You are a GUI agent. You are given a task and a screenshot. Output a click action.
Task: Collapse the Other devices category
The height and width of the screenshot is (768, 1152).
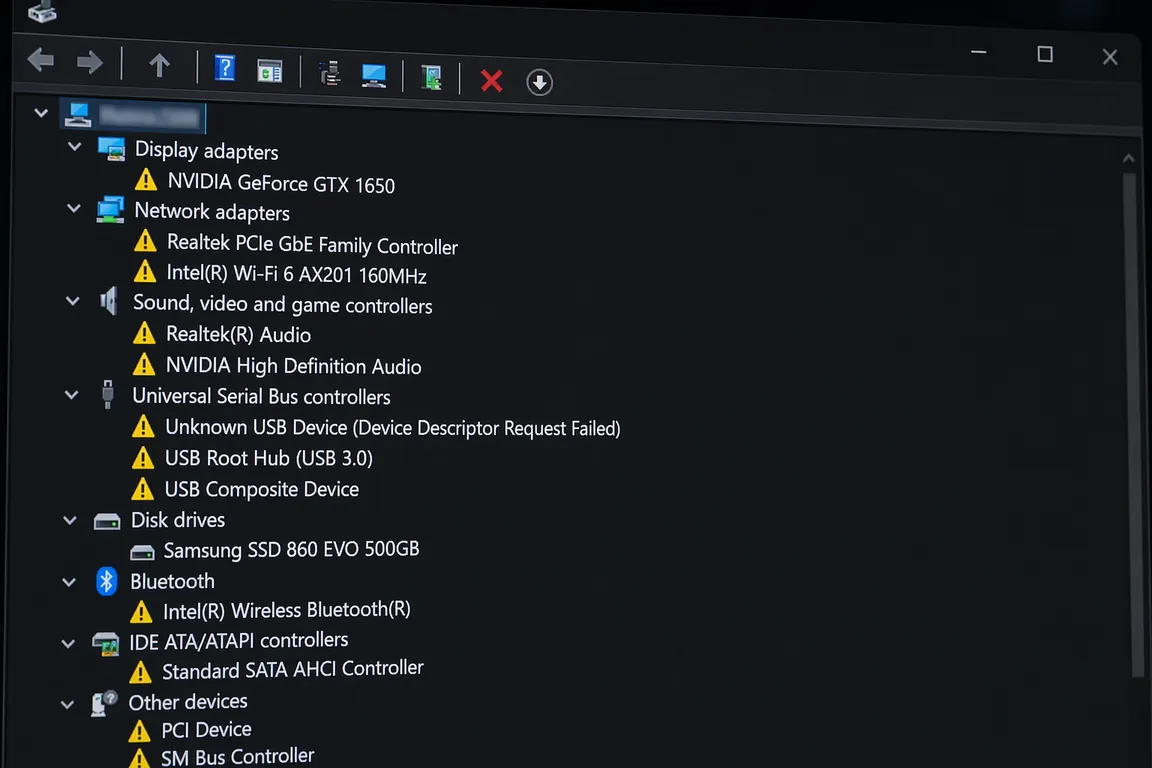click(67, 705)
